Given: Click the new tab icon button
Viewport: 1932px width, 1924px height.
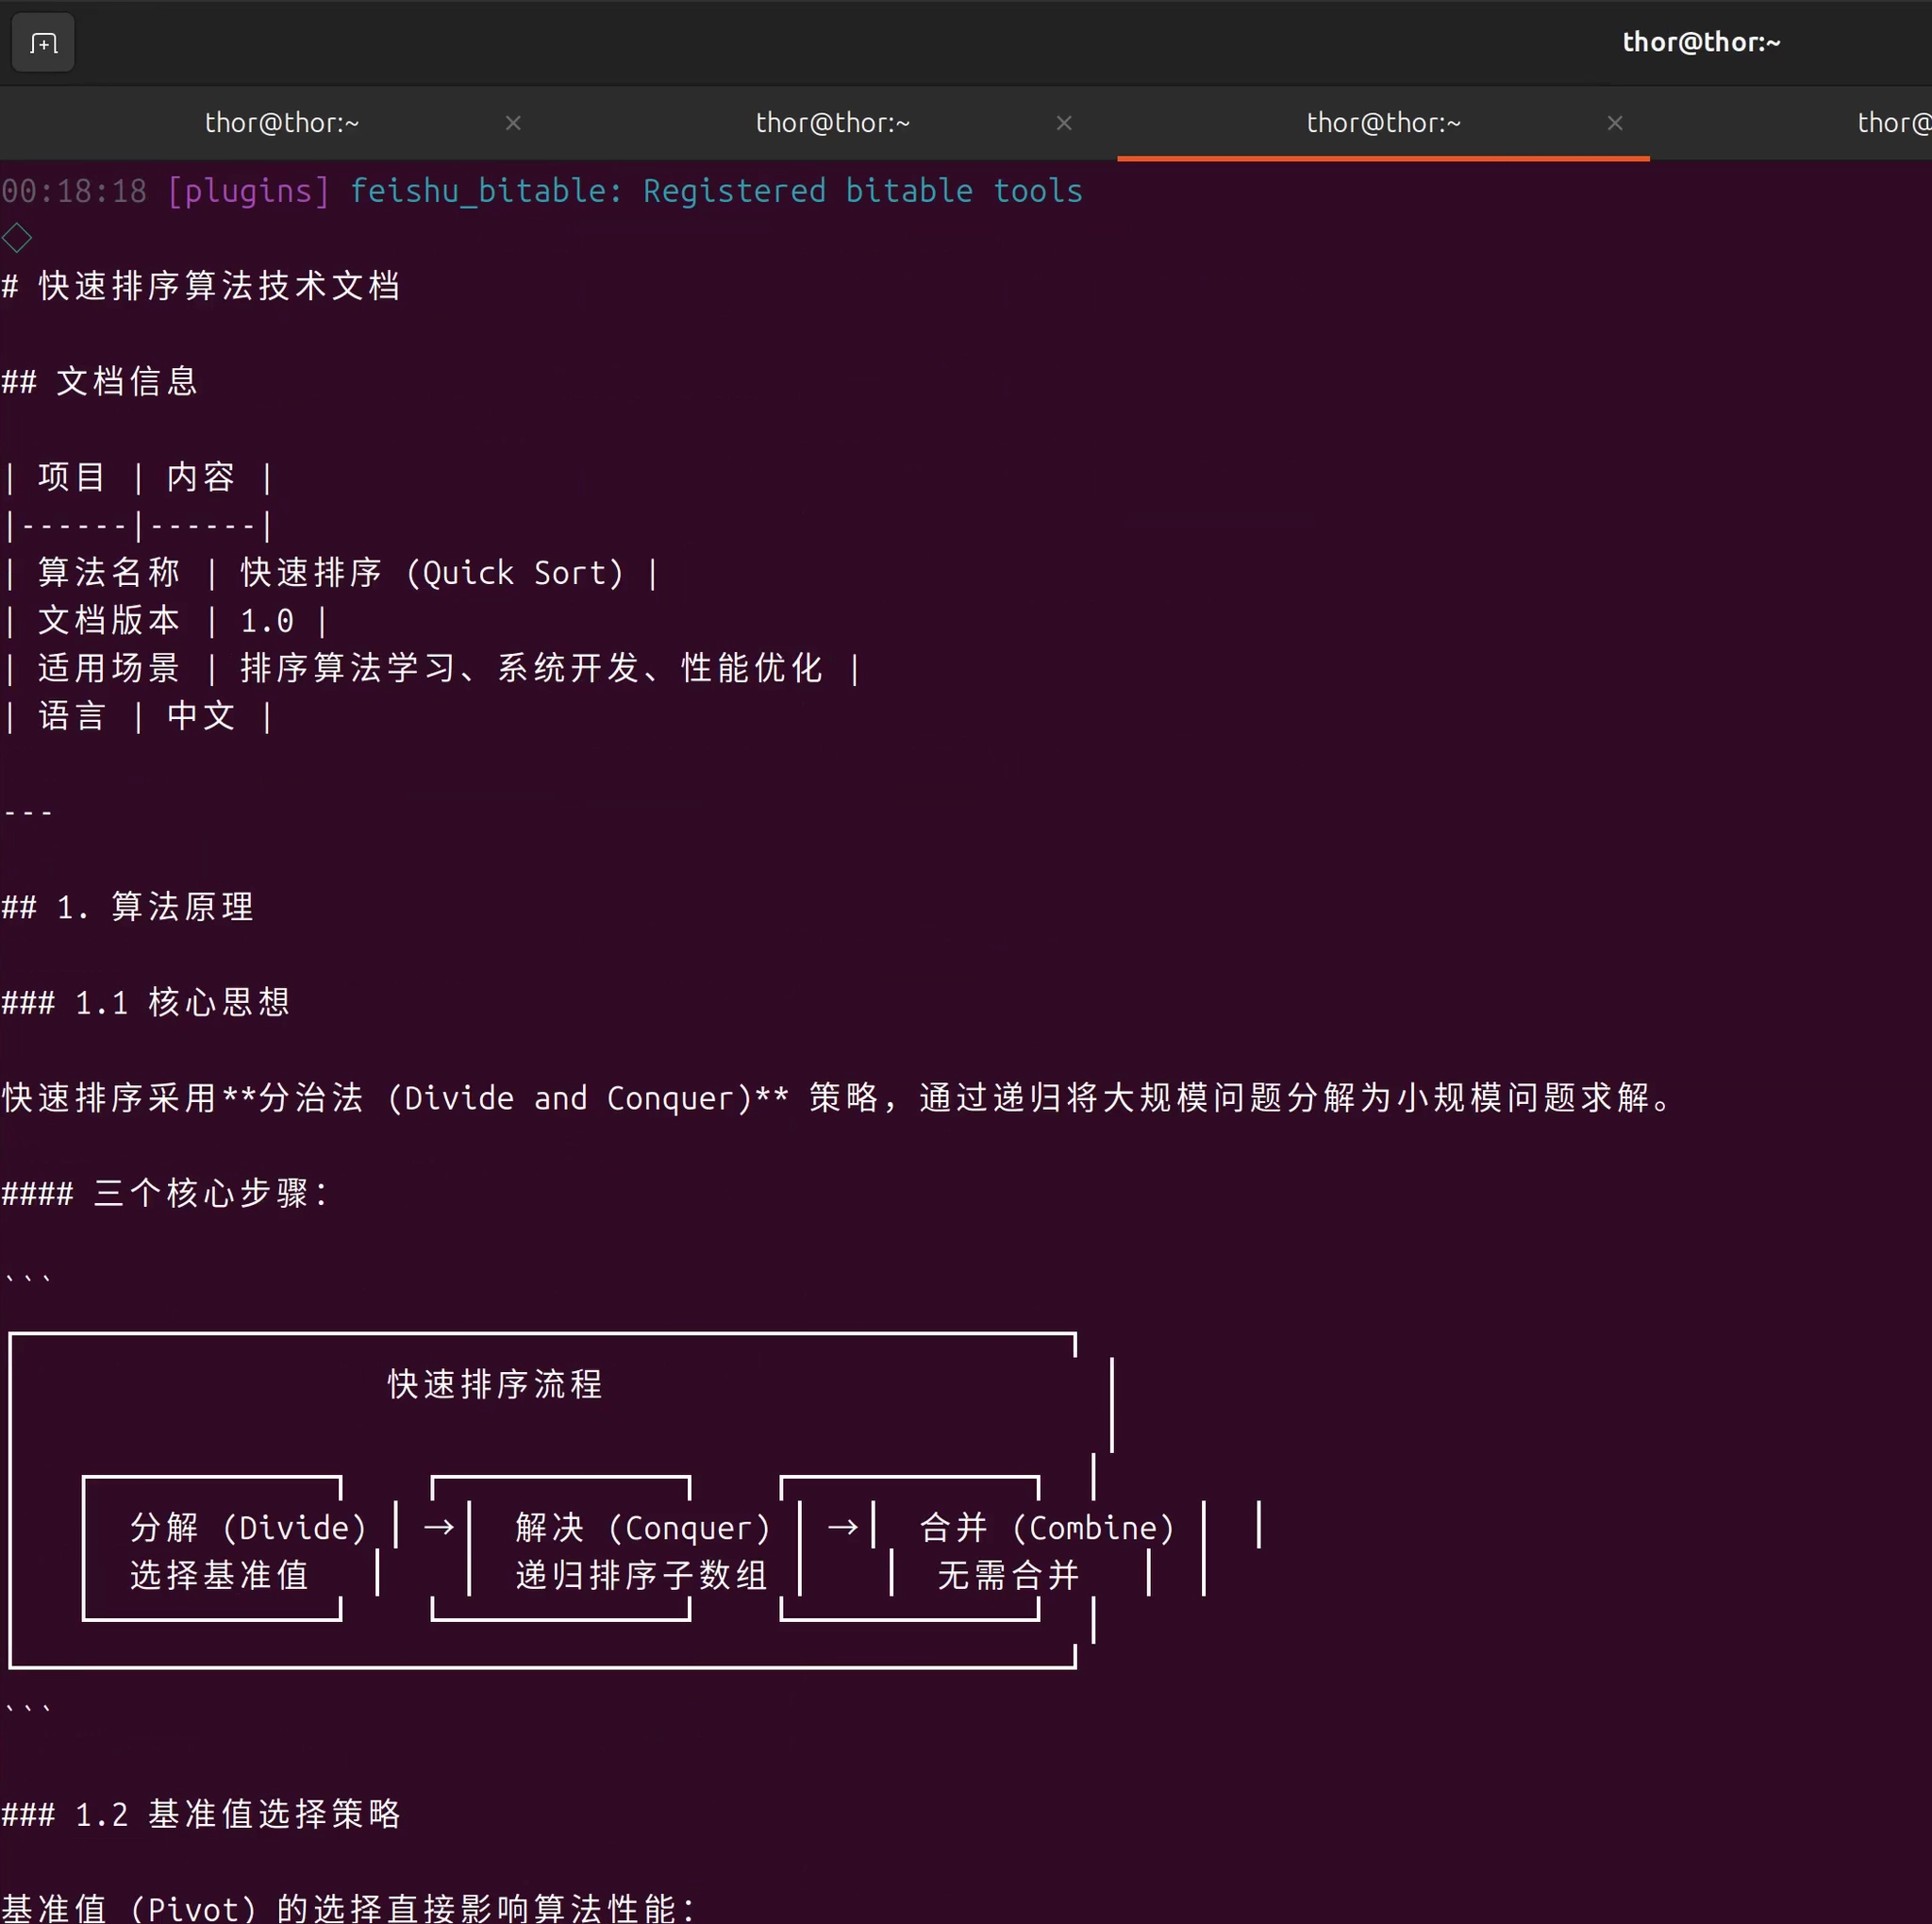Looking at the screenshot, I should click(43, 43).
